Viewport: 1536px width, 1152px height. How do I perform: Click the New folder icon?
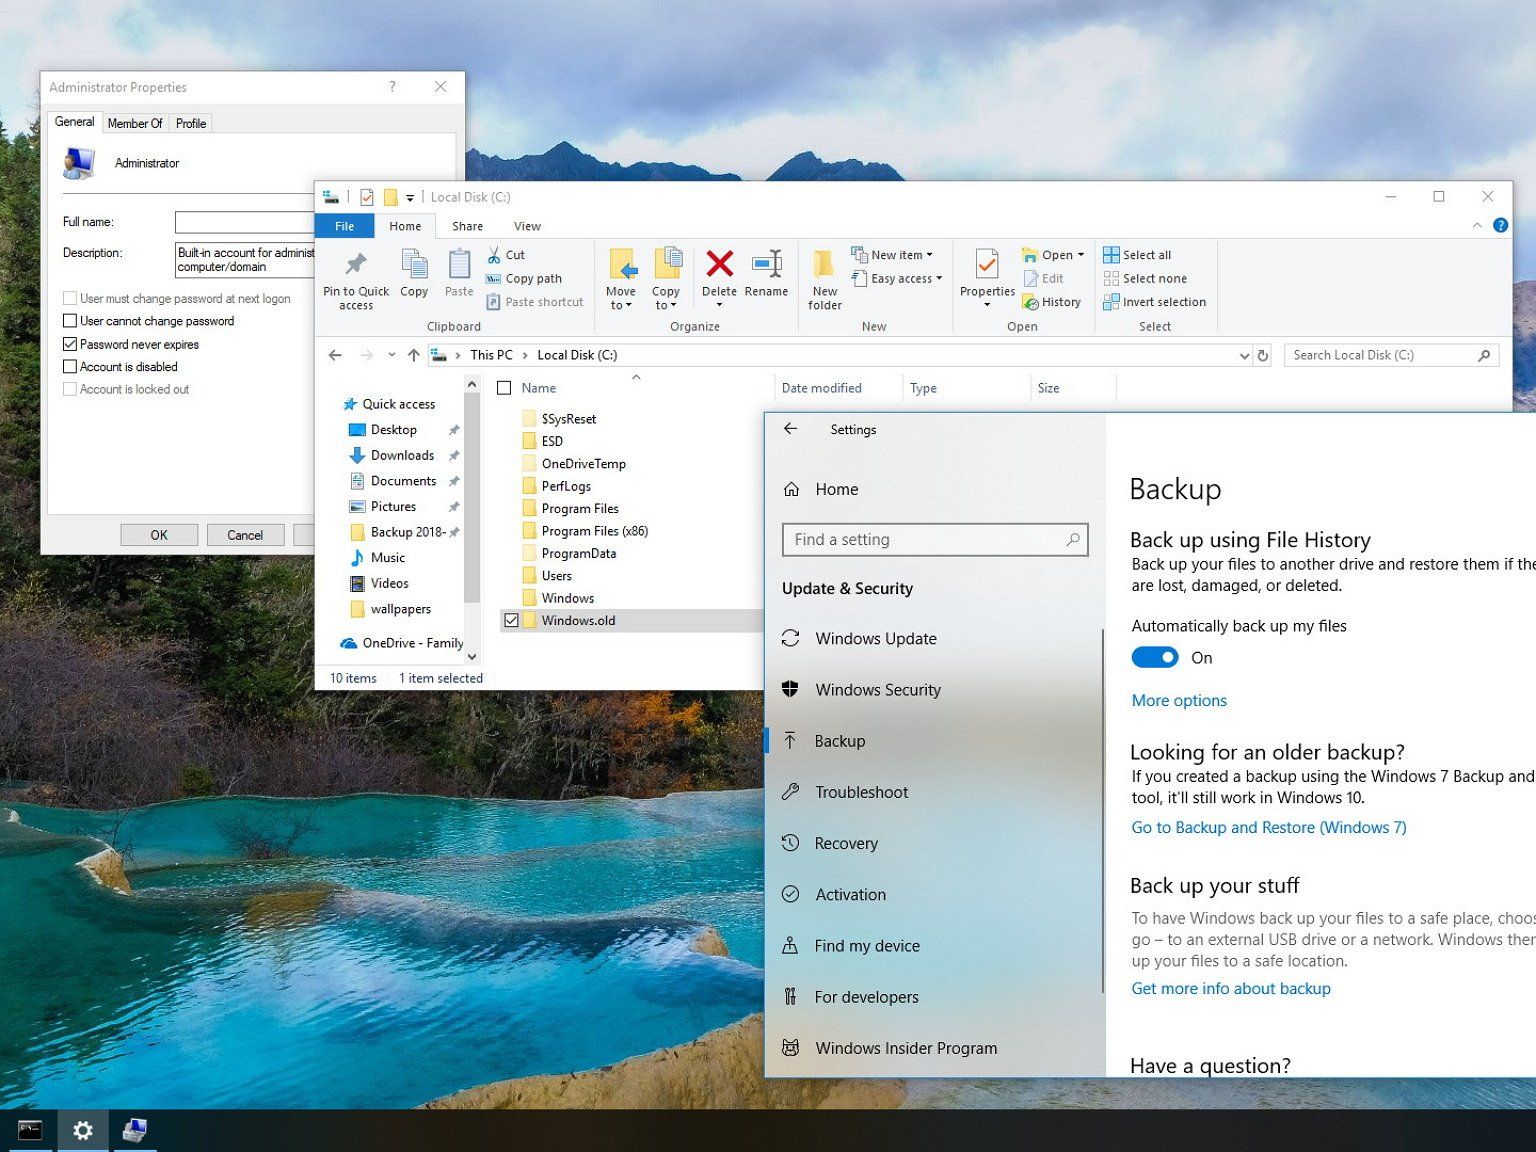823,264
